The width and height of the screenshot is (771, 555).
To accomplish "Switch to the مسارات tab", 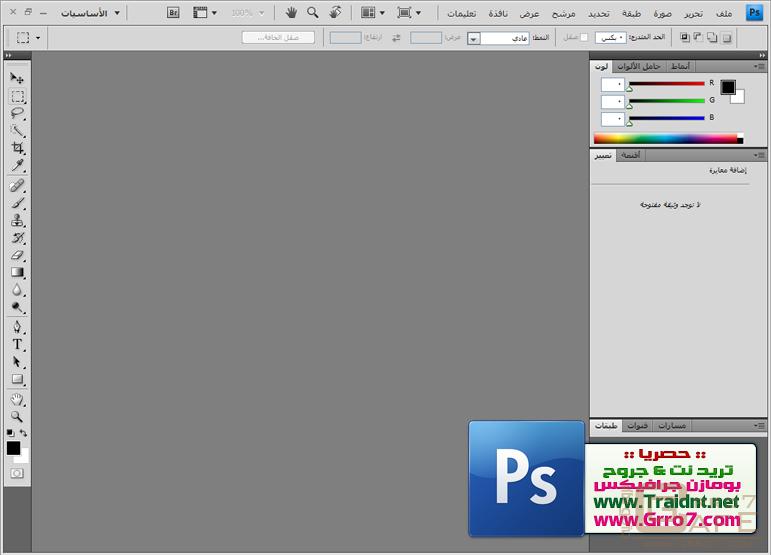I will pyautogui.click(x=672, y=426).
